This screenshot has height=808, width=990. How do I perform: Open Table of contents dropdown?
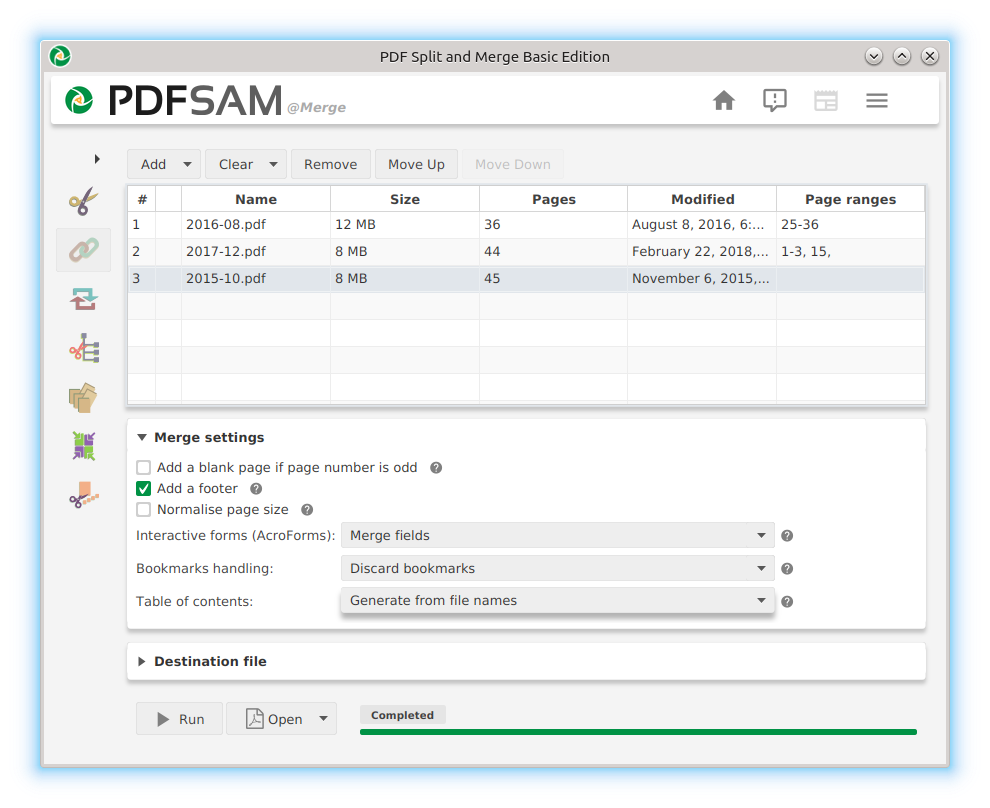(558, 600)
